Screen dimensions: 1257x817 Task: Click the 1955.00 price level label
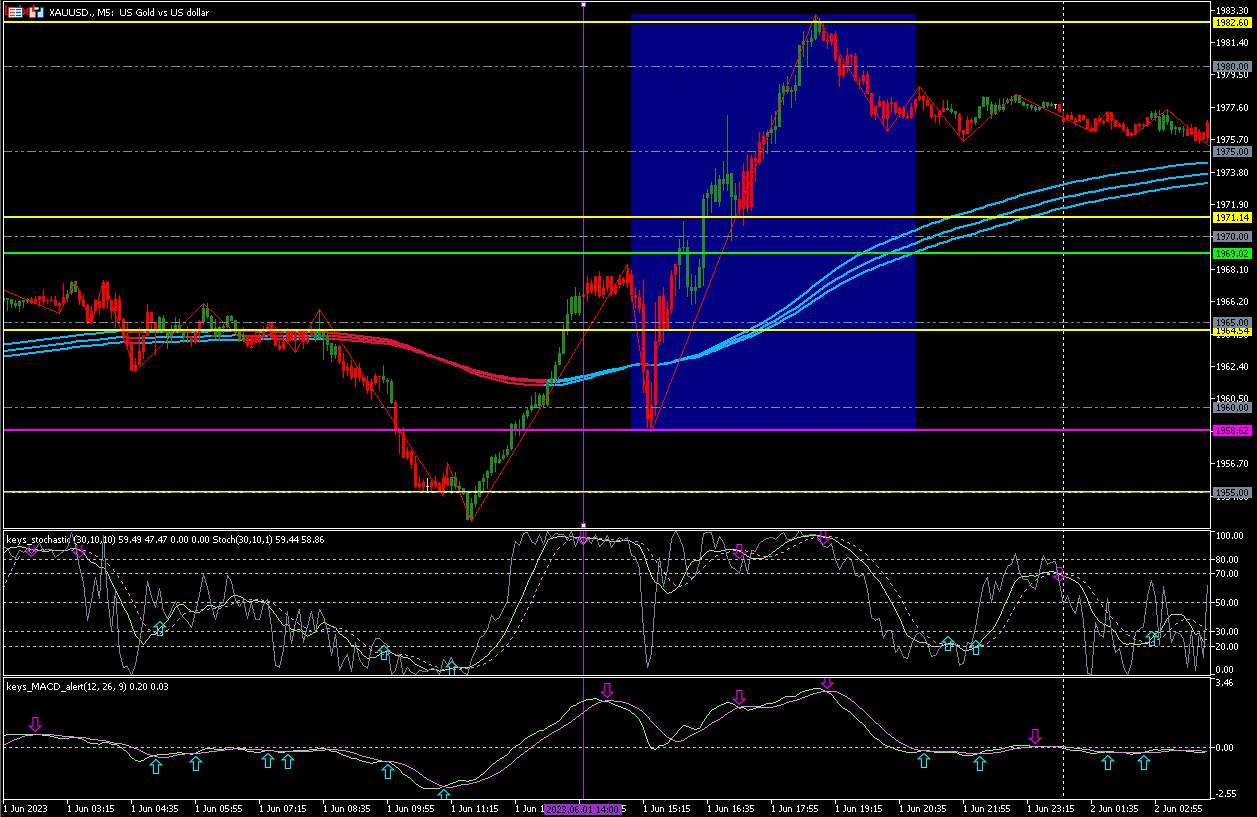(x=1231, y=492)
